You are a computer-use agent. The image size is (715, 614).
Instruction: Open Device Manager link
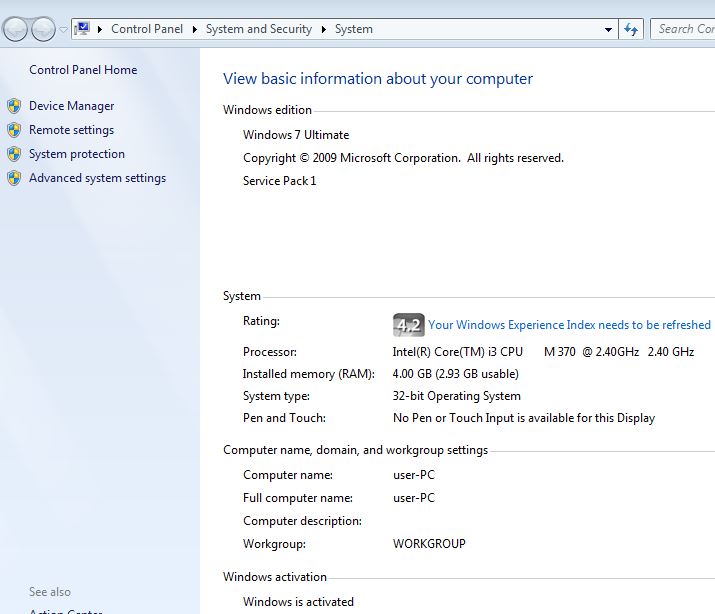coord(72,106)
